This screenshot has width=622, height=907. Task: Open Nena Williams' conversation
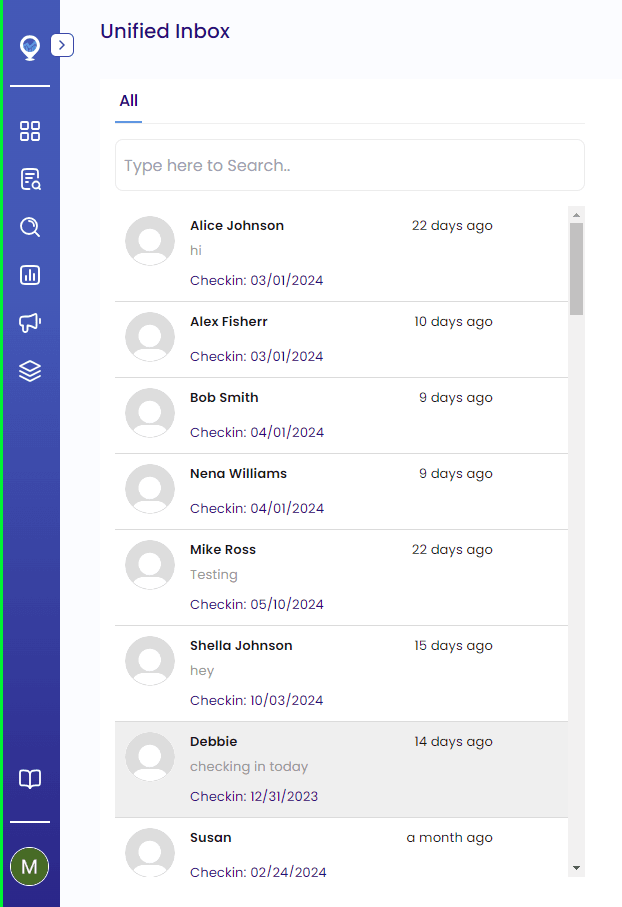pos(340,491)
